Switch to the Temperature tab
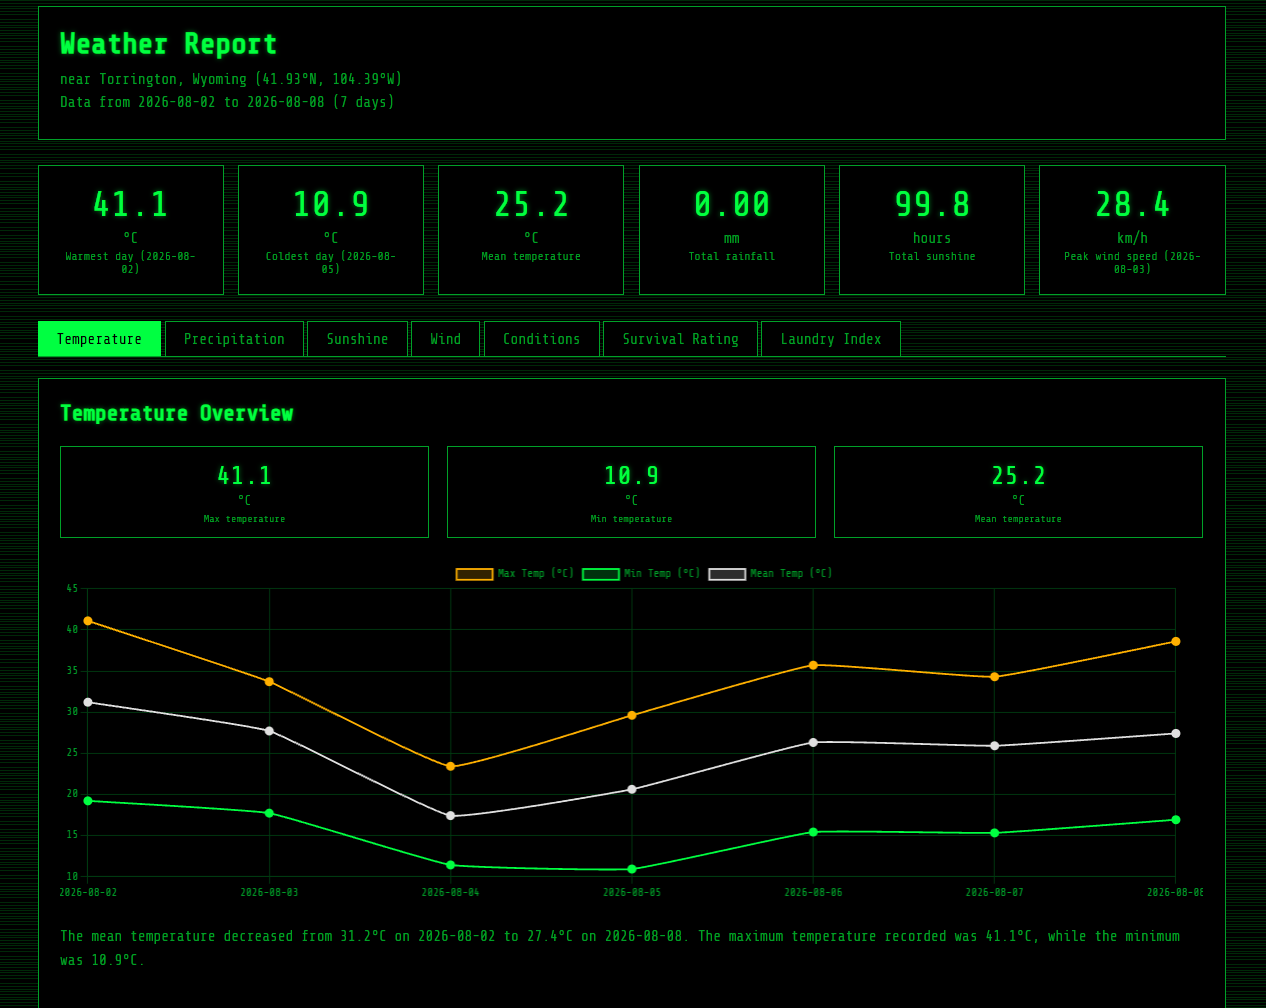The width and height of the screenshot is (1266, 1008). [99, 339]
